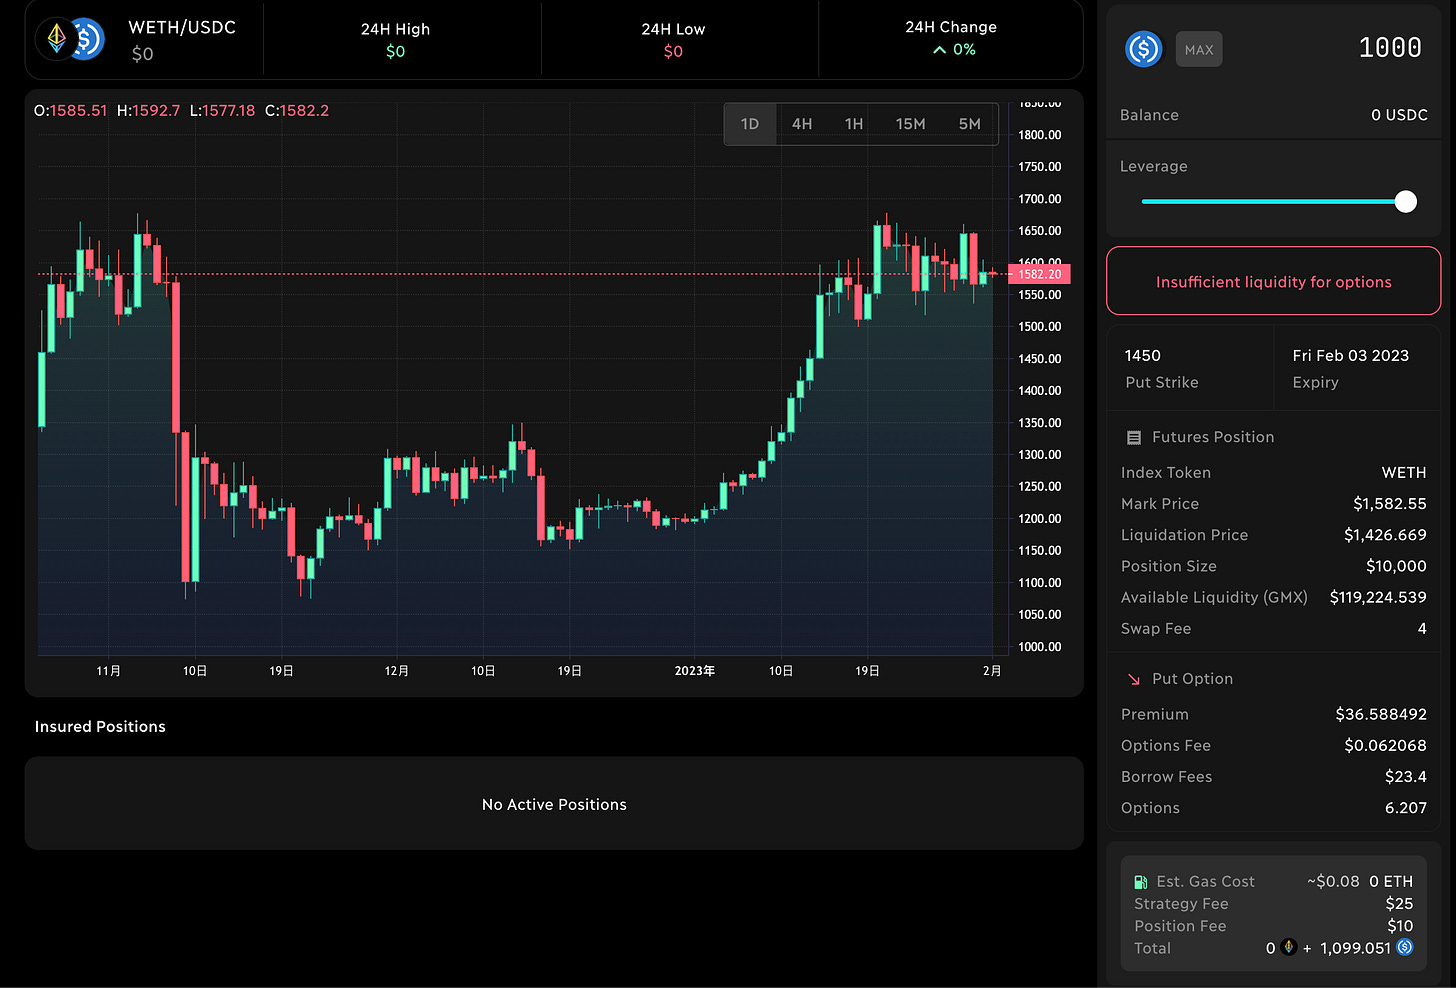
Task: Open the 1450 Put Strike selector
Action: coord(1190,368)
